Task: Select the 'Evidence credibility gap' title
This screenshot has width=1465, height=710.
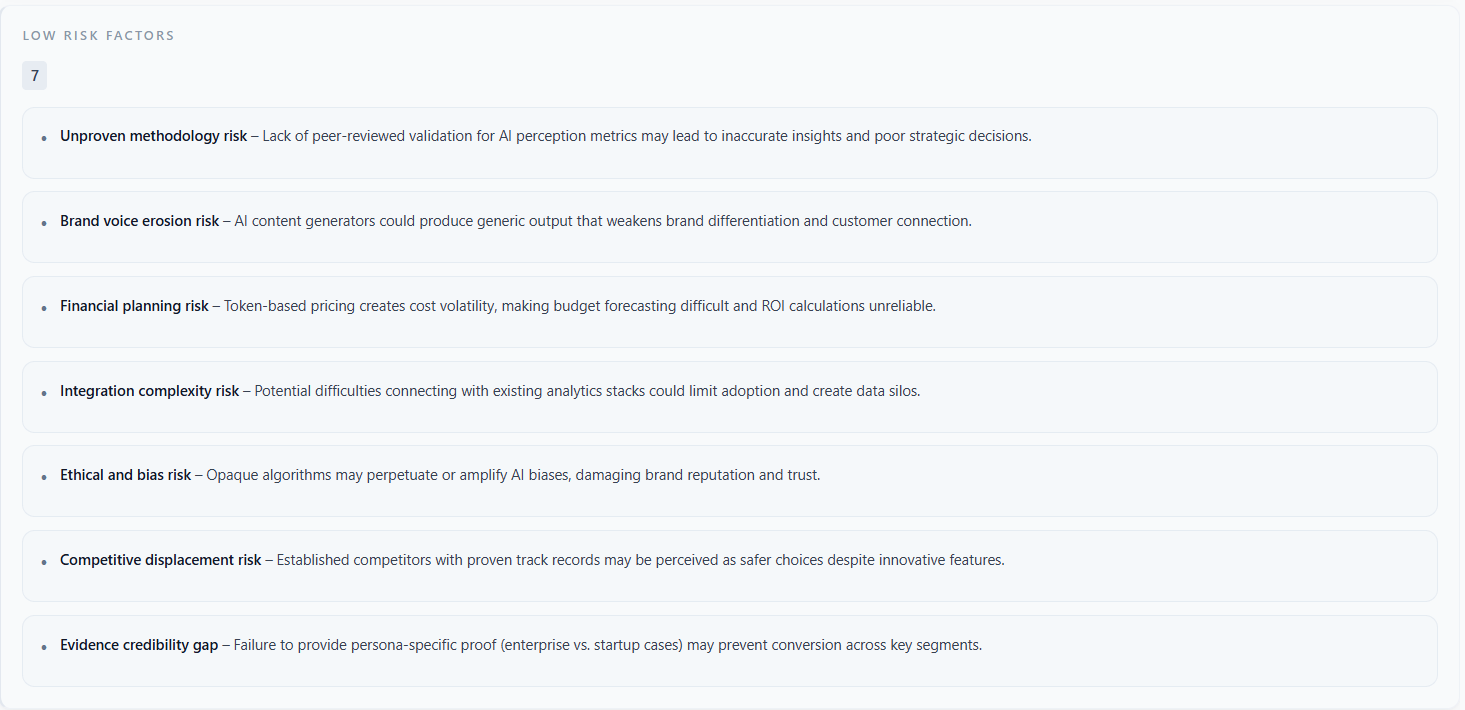Action: pyautogui.click(x=138, y=645)
